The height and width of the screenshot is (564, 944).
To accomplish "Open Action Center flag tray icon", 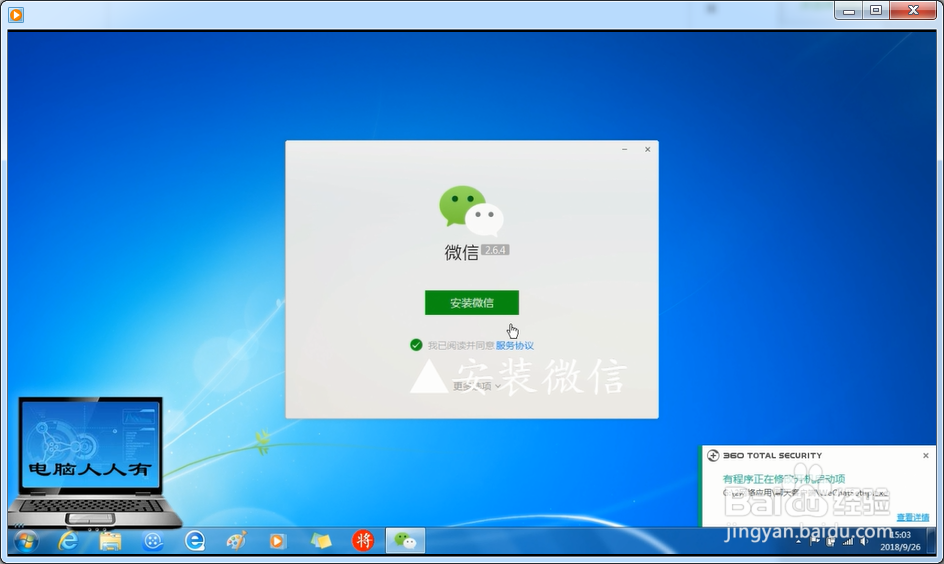I will pyautogui.click(x=815, y=541).
